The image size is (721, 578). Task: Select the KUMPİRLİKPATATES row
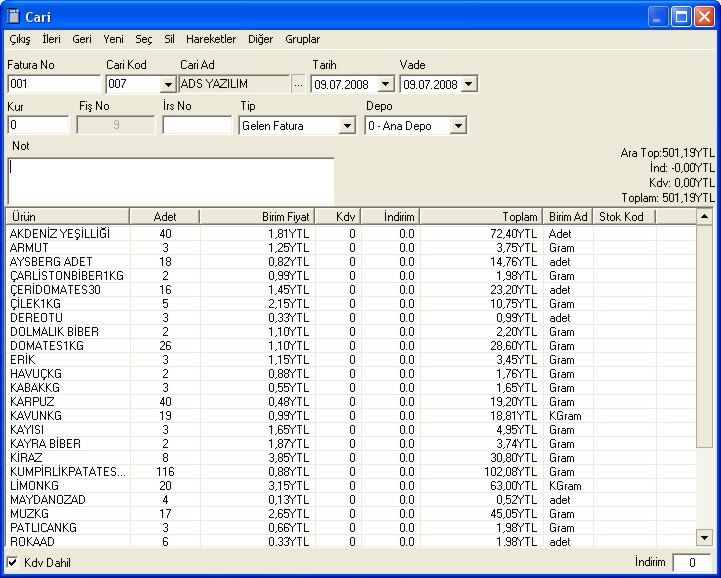coord(351,472)
